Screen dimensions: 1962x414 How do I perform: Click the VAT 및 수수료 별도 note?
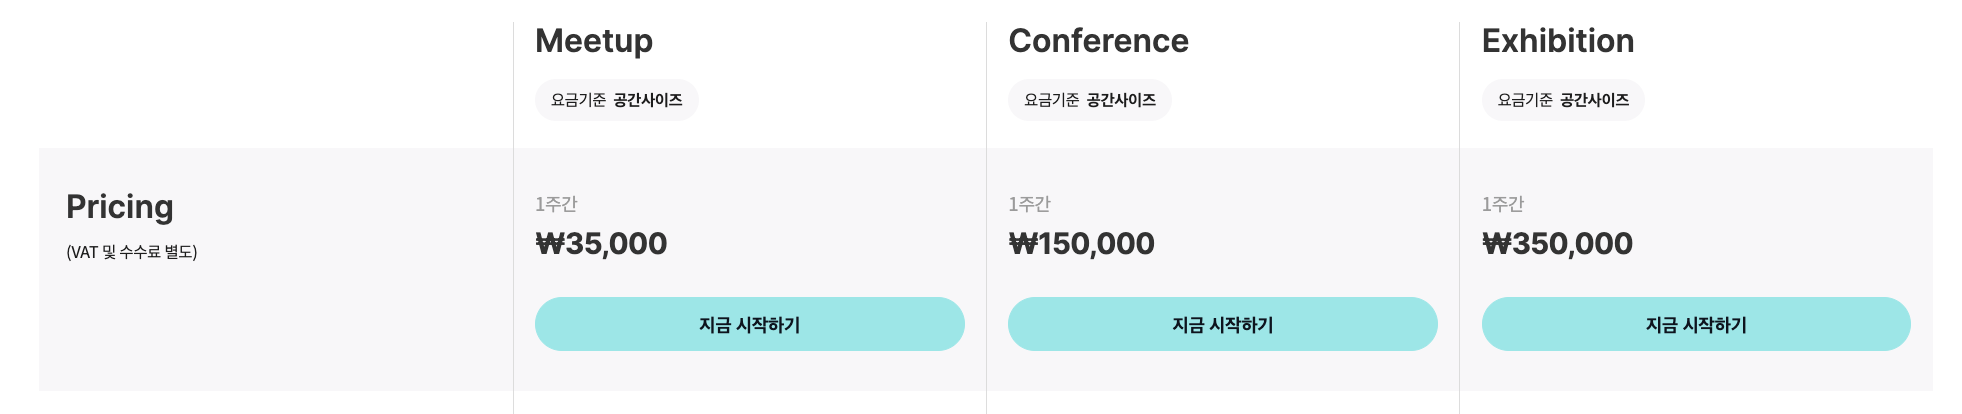[132, 252]
